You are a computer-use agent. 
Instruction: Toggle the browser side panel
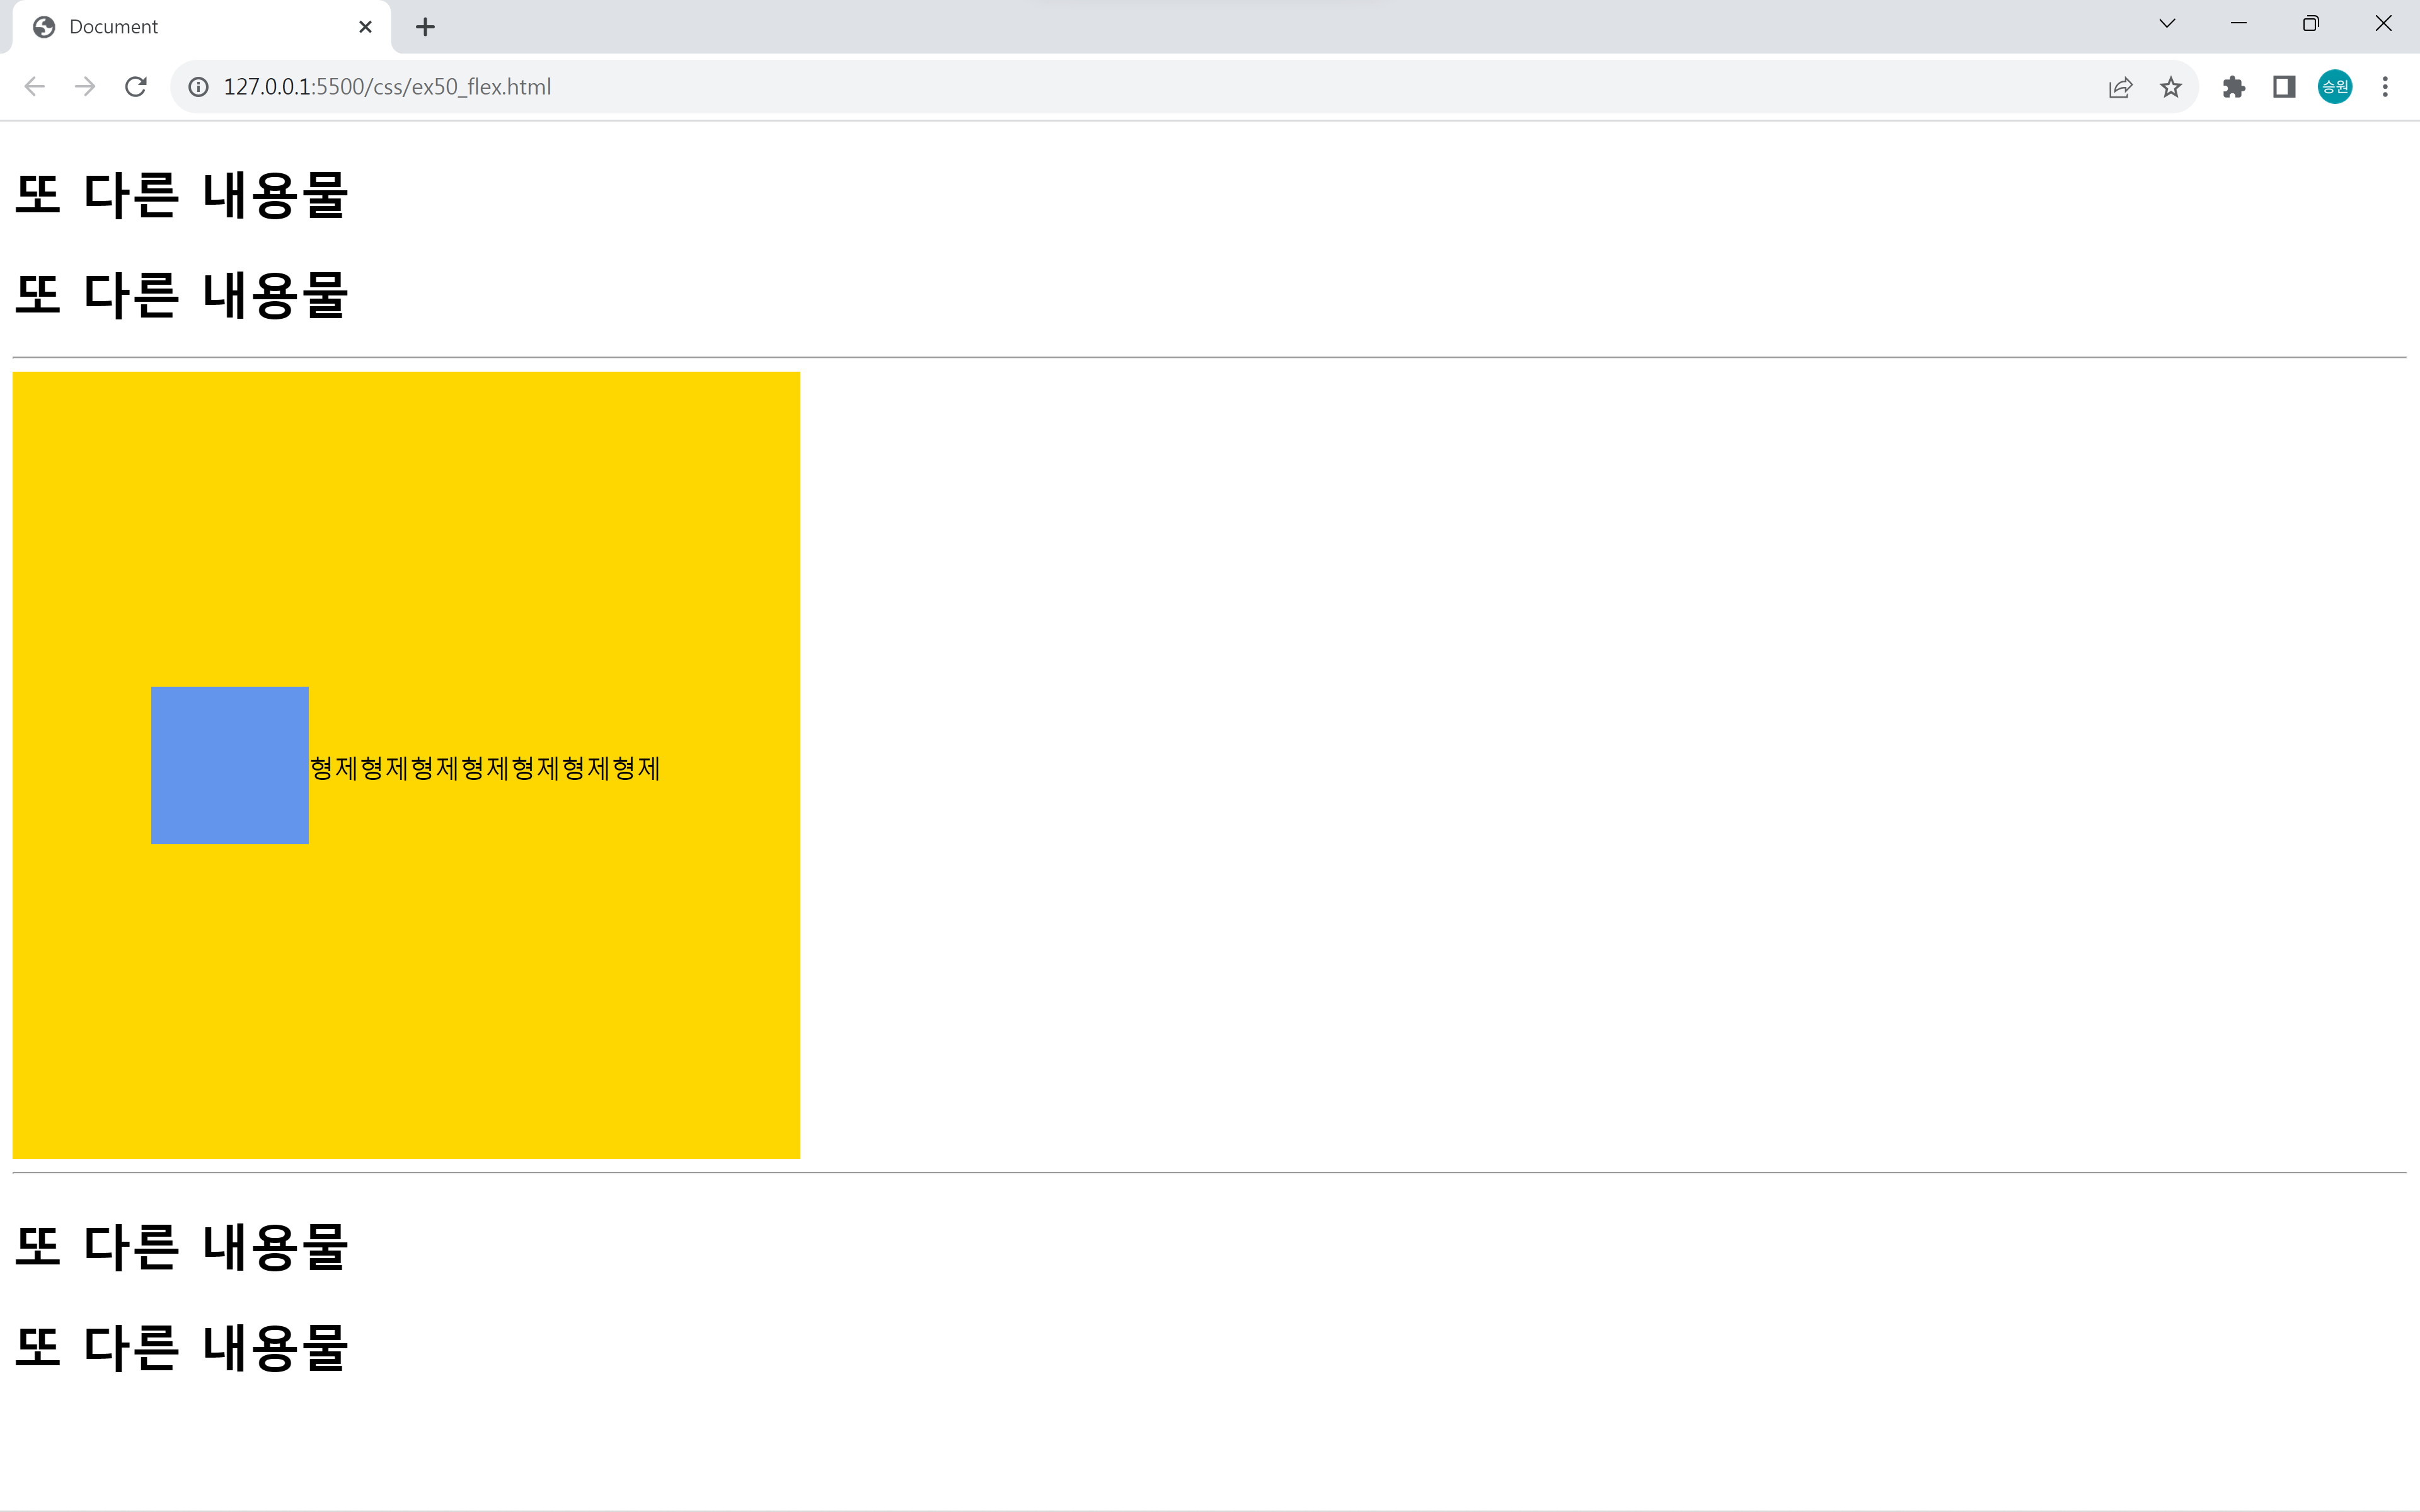2284,87
